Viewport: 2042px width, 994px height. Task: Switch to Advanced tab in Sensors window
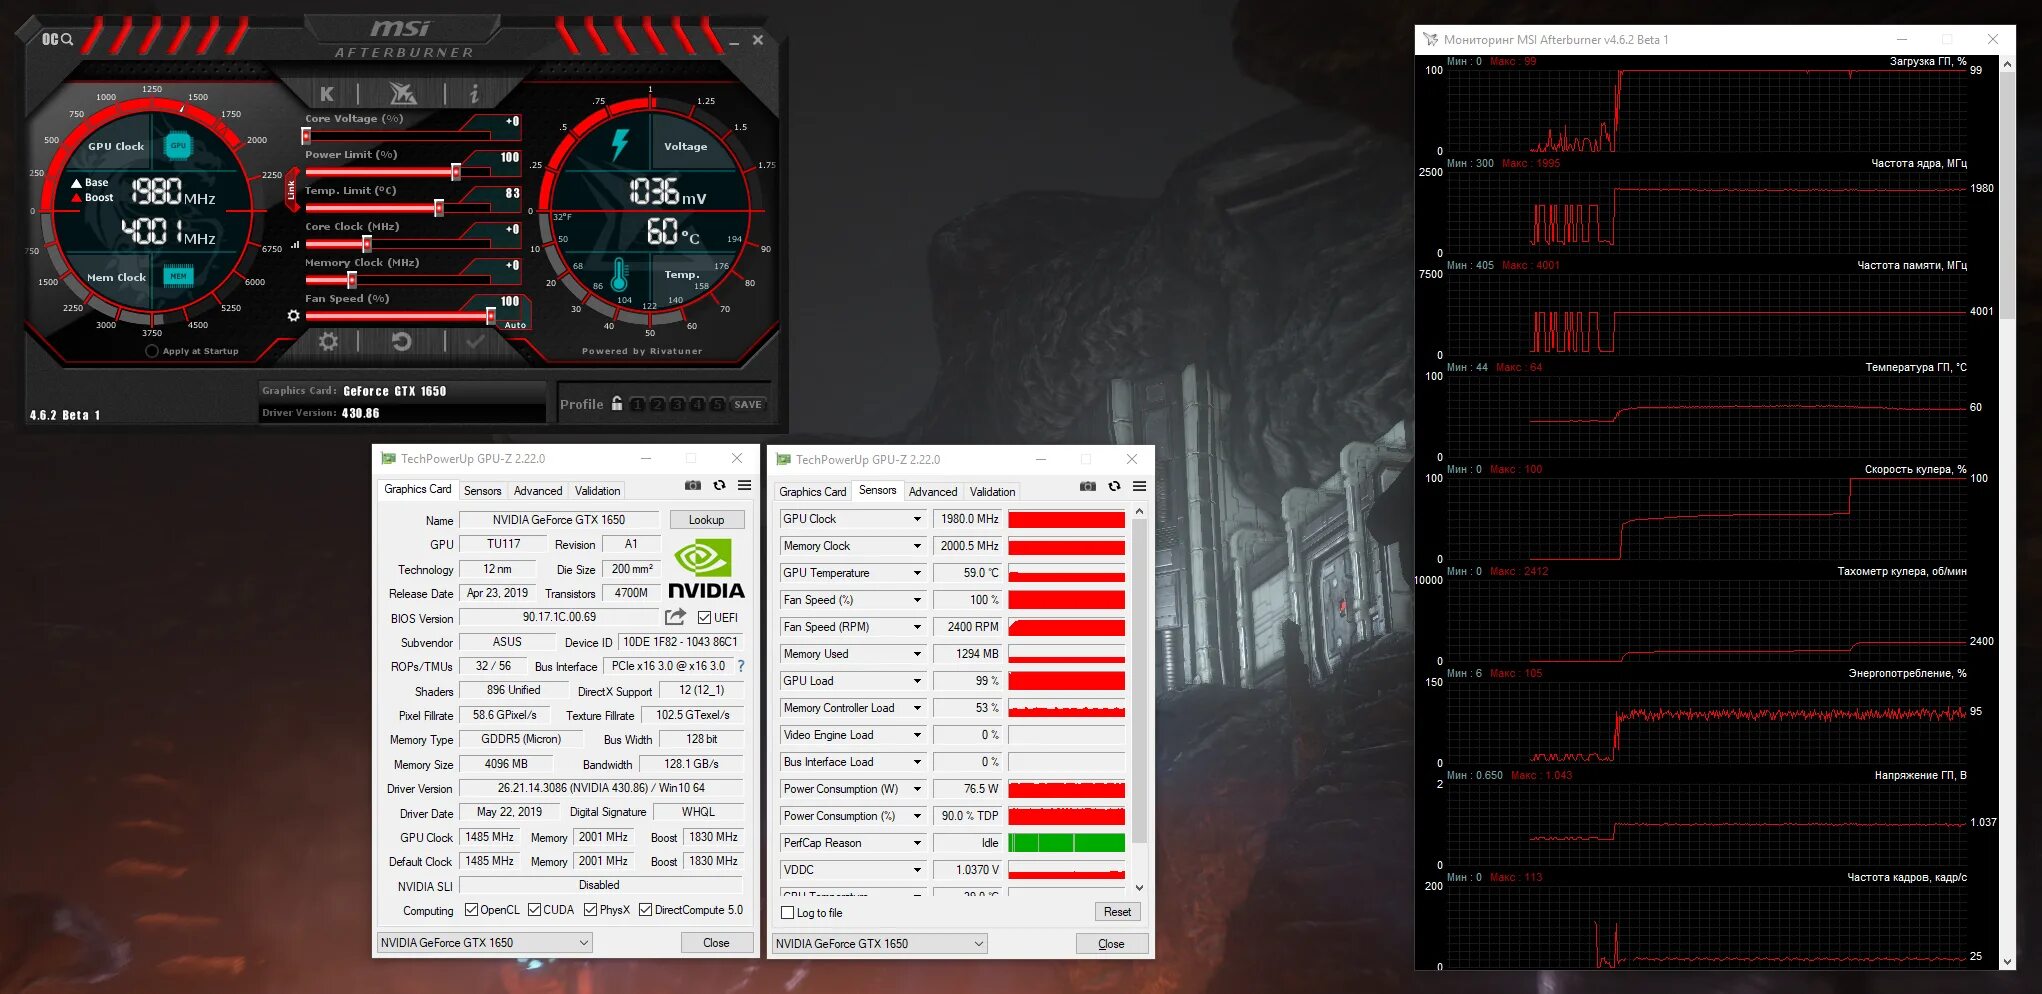933,492
